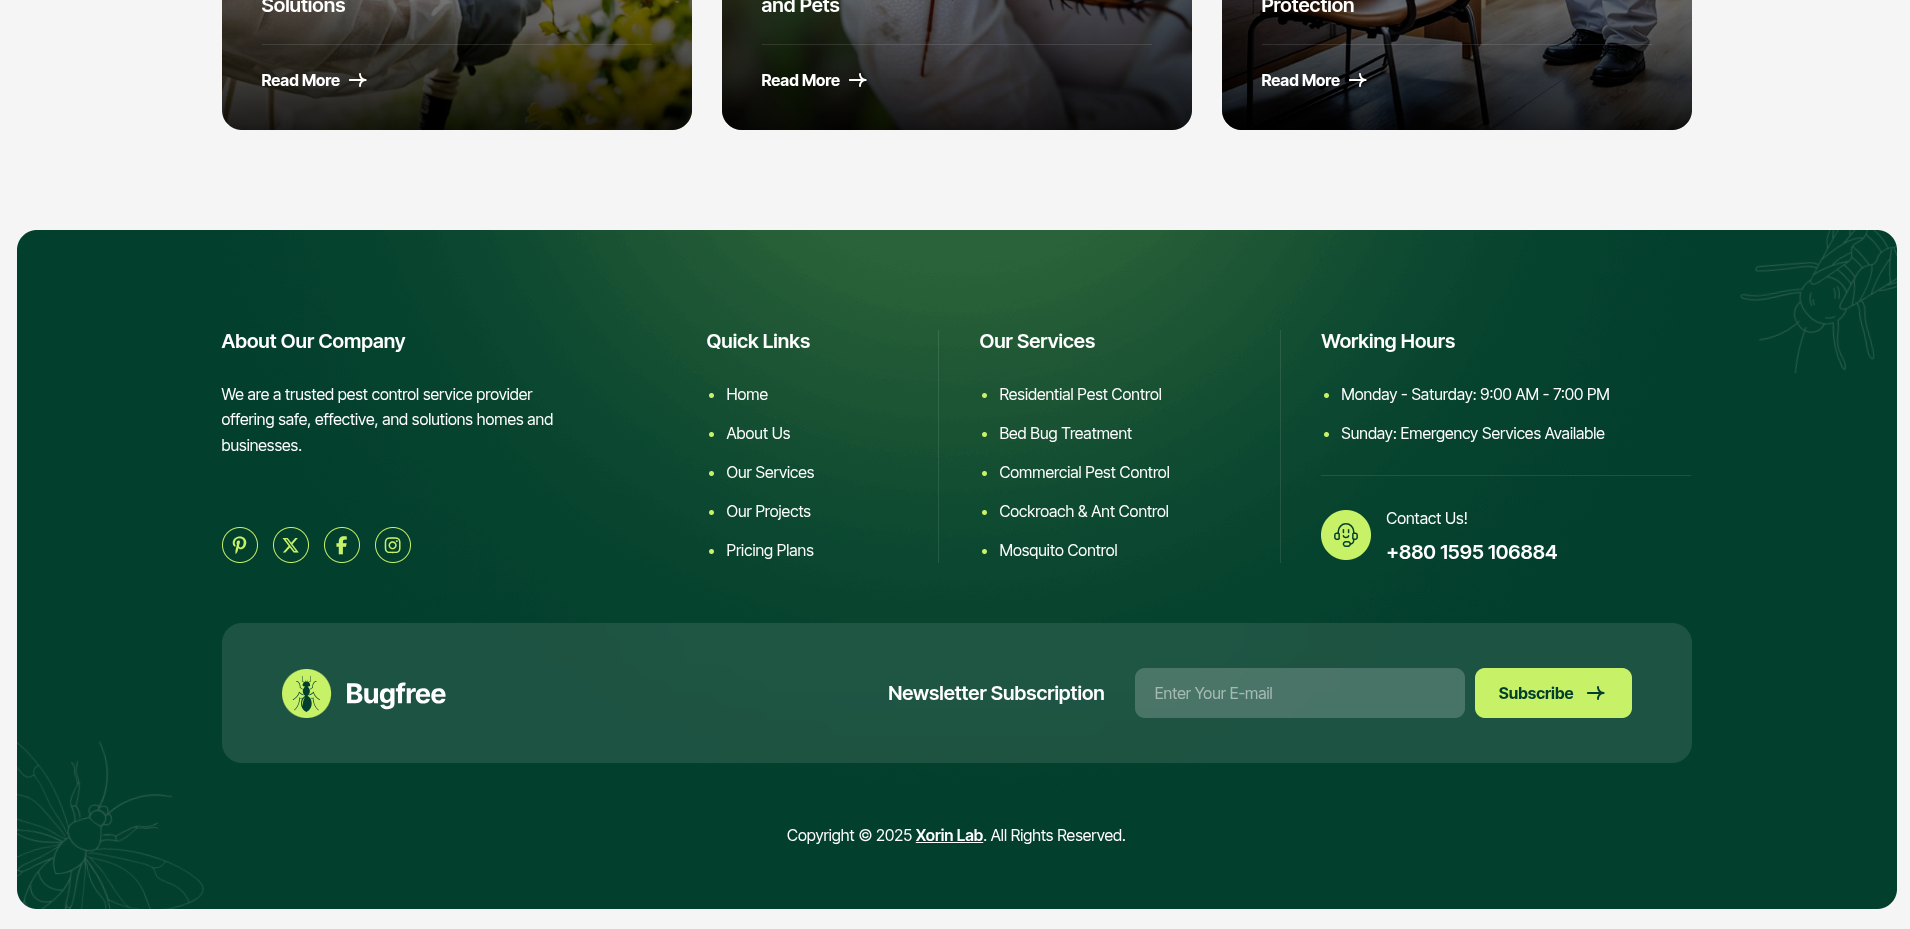Screen dimensions: 1910x929
Task: Click Monday - Saturday hours text
Action: pos(1475,394)
